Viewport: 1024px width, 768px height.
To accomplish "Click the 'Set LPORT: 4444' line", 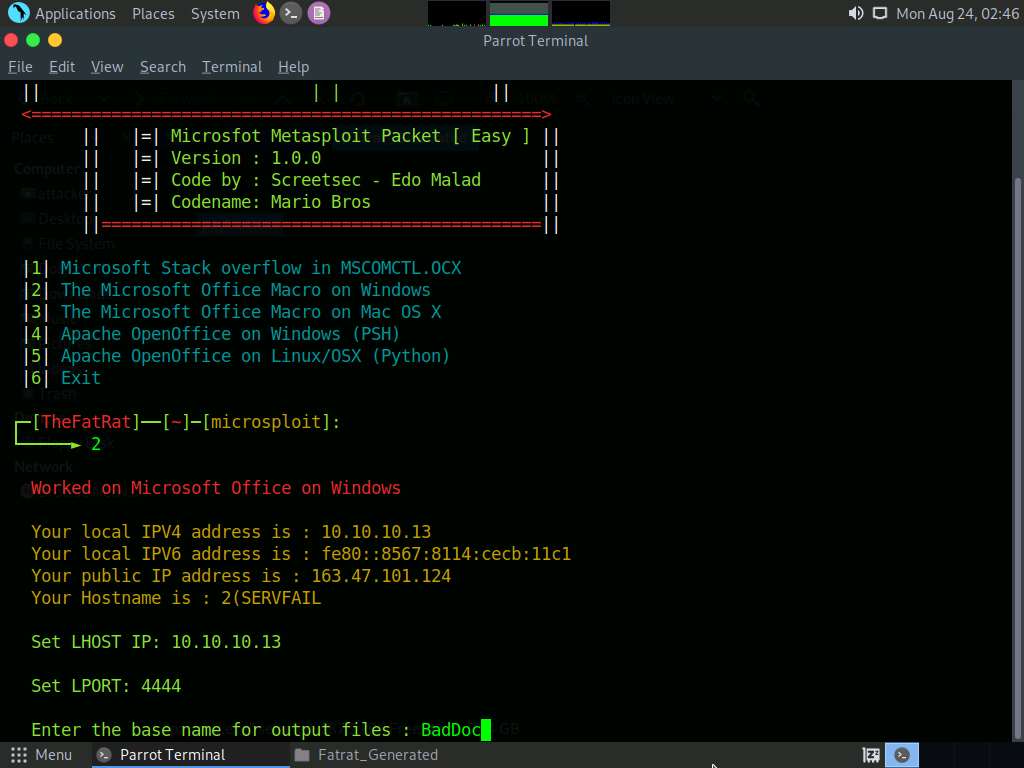I will pyautogui.click(x=106, y=686).
